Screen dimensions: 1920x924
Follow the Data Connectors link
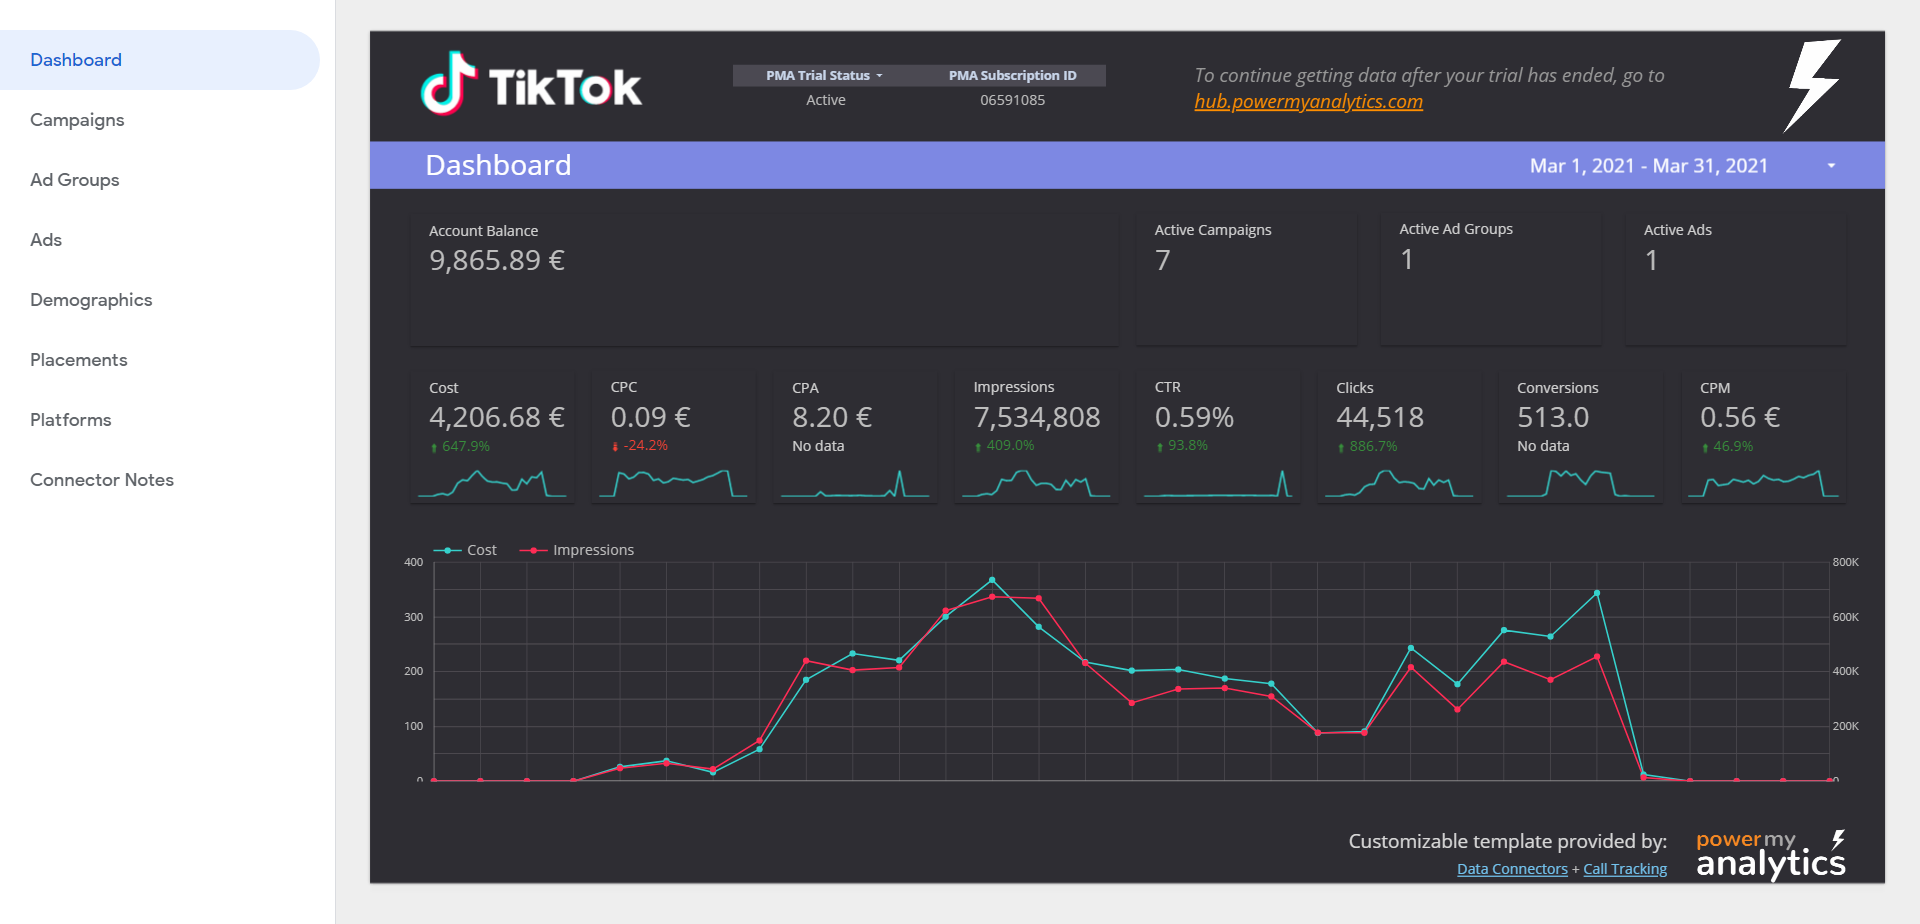pyautogui.click(x=1511, y=869)
